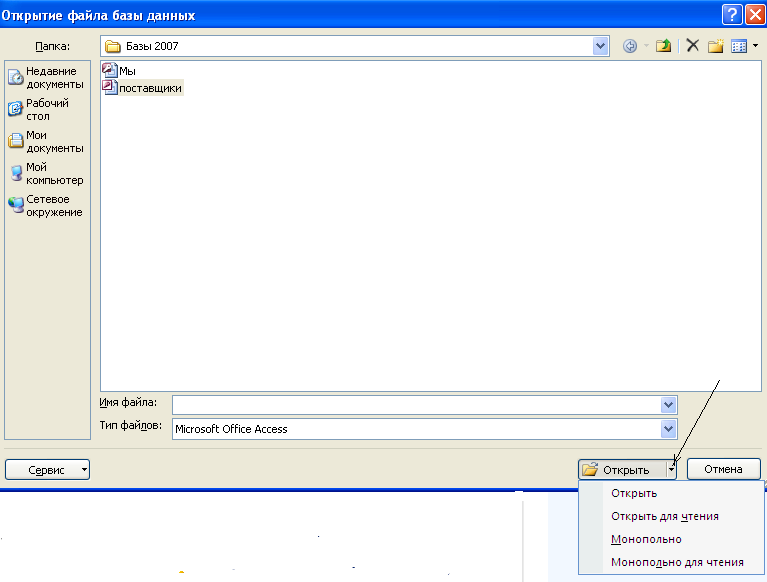The height and width of the screenshot is (582, 767).
Task: Create a new folder icon
Action: [x=715, y=46]
